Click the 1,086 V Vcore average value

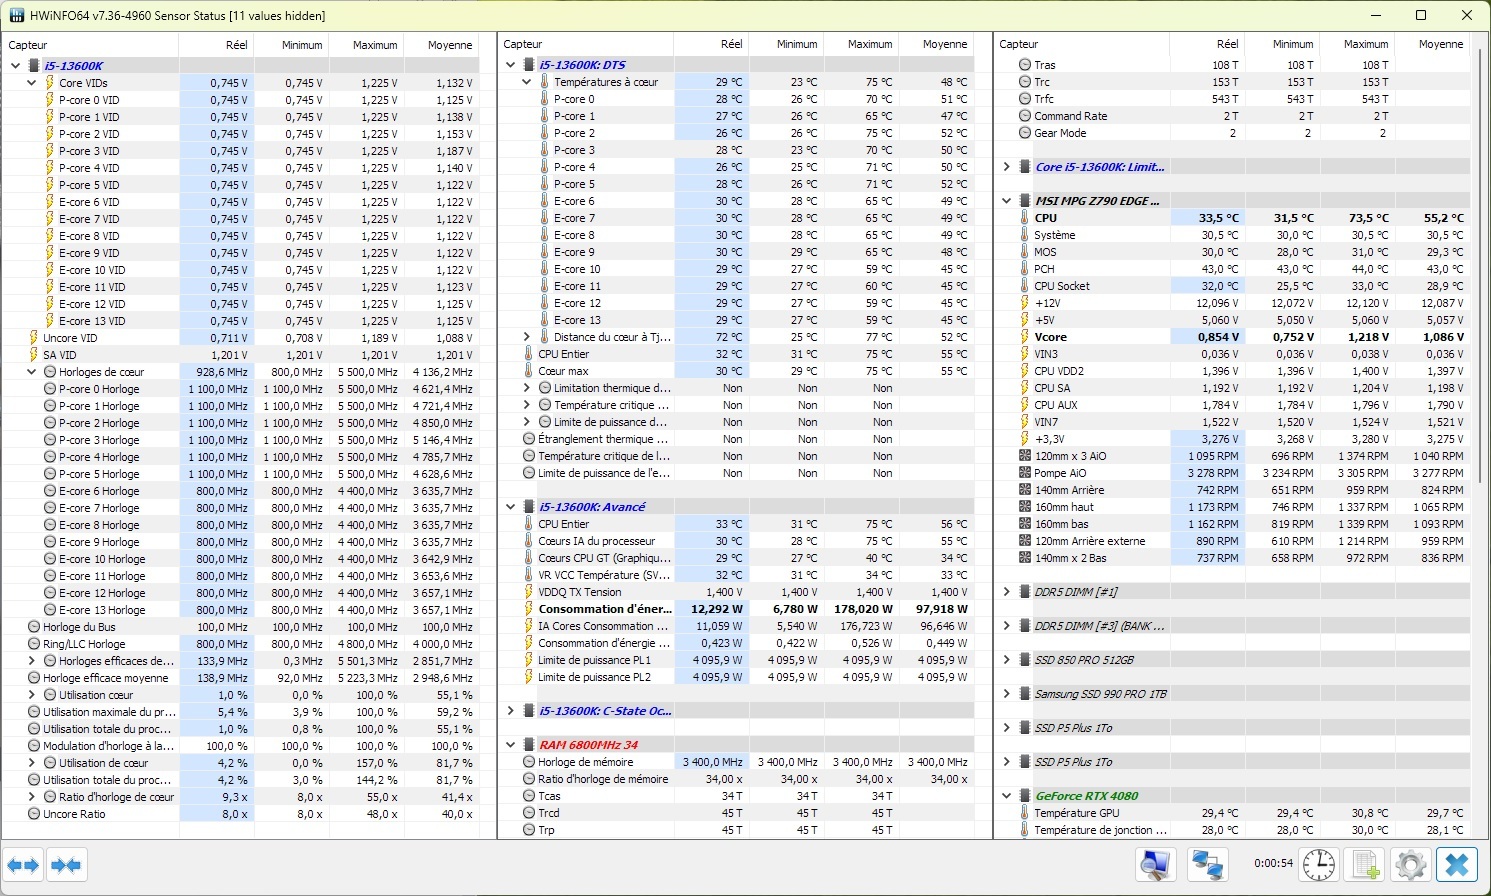click(x=1444, y=337)
